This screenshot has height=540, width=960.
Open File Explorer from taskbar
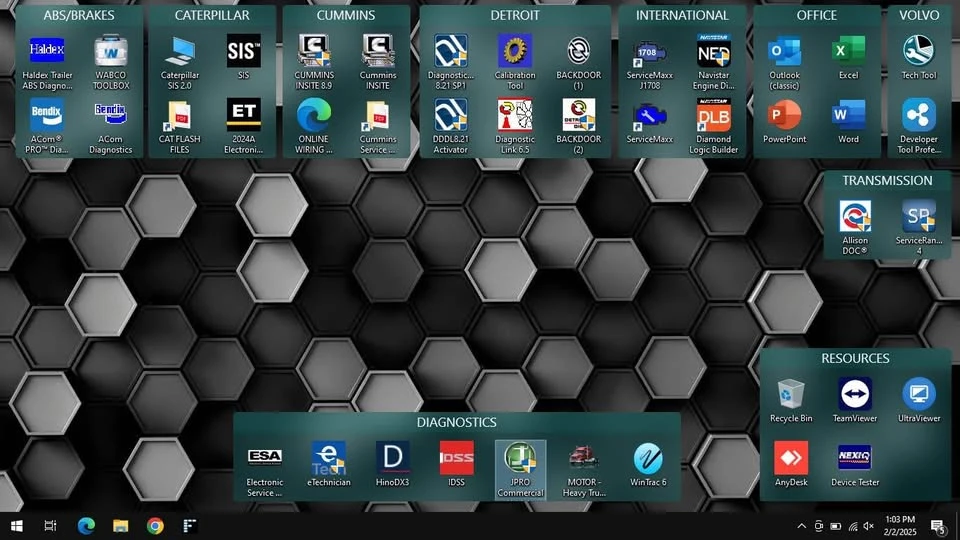point(121,525)
